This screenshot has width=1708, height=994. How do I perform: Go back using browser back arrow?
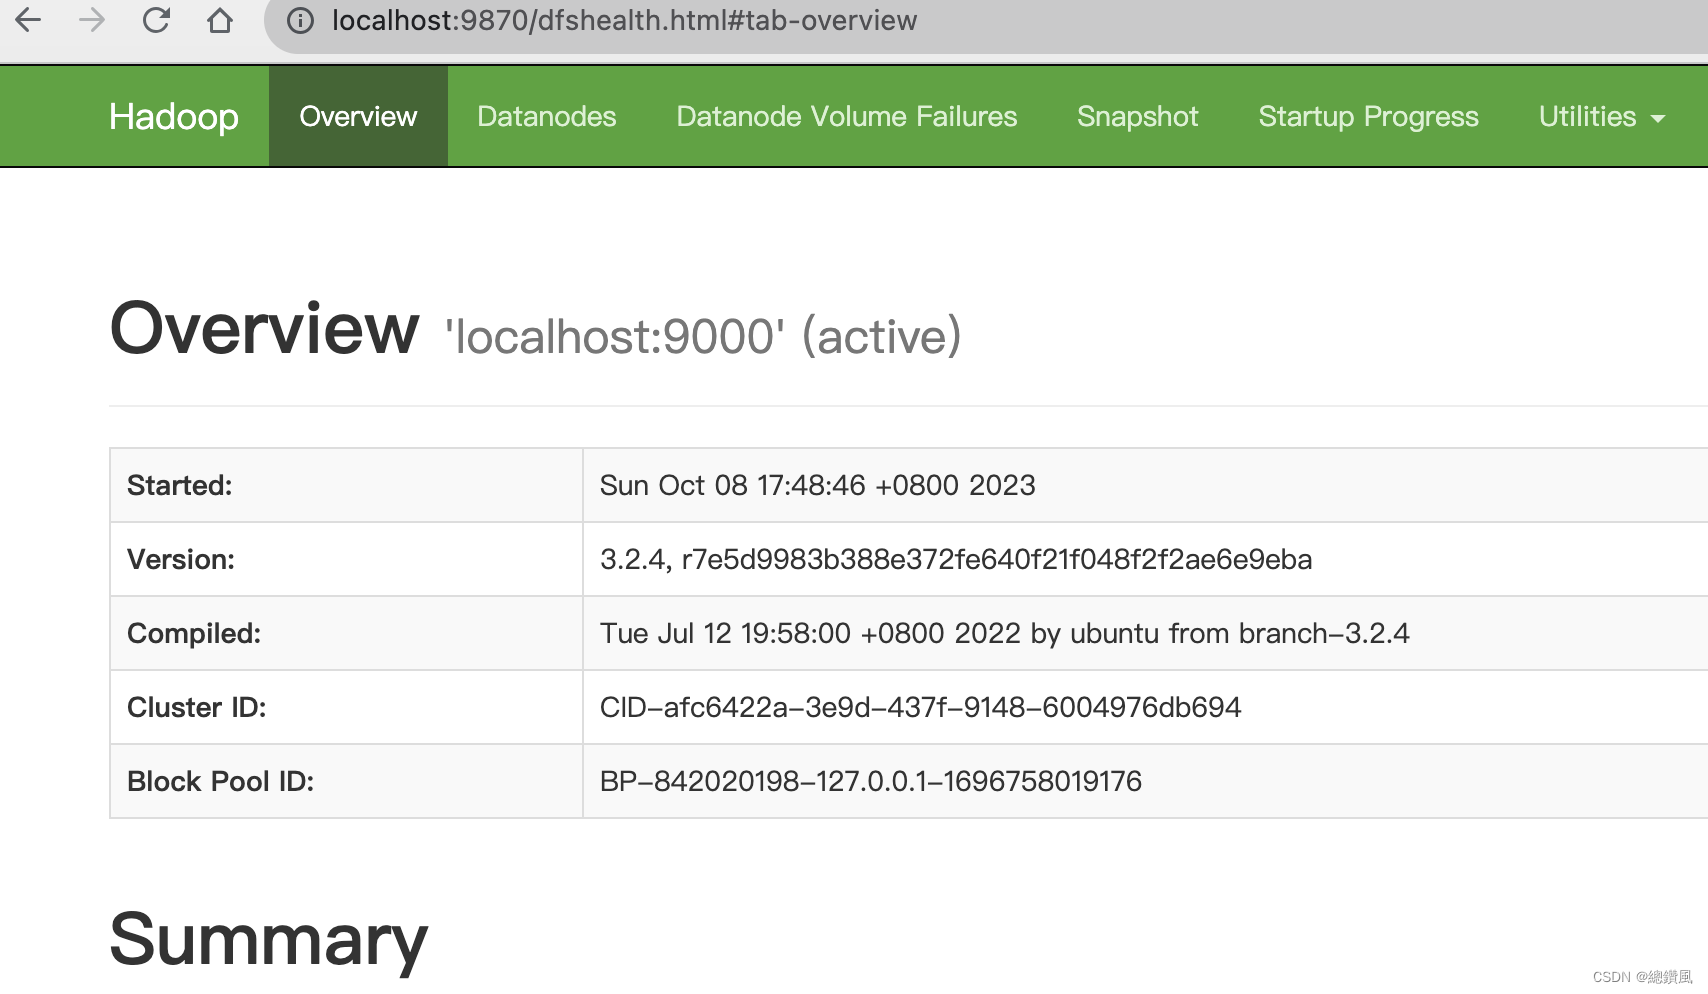pos(28,20)
